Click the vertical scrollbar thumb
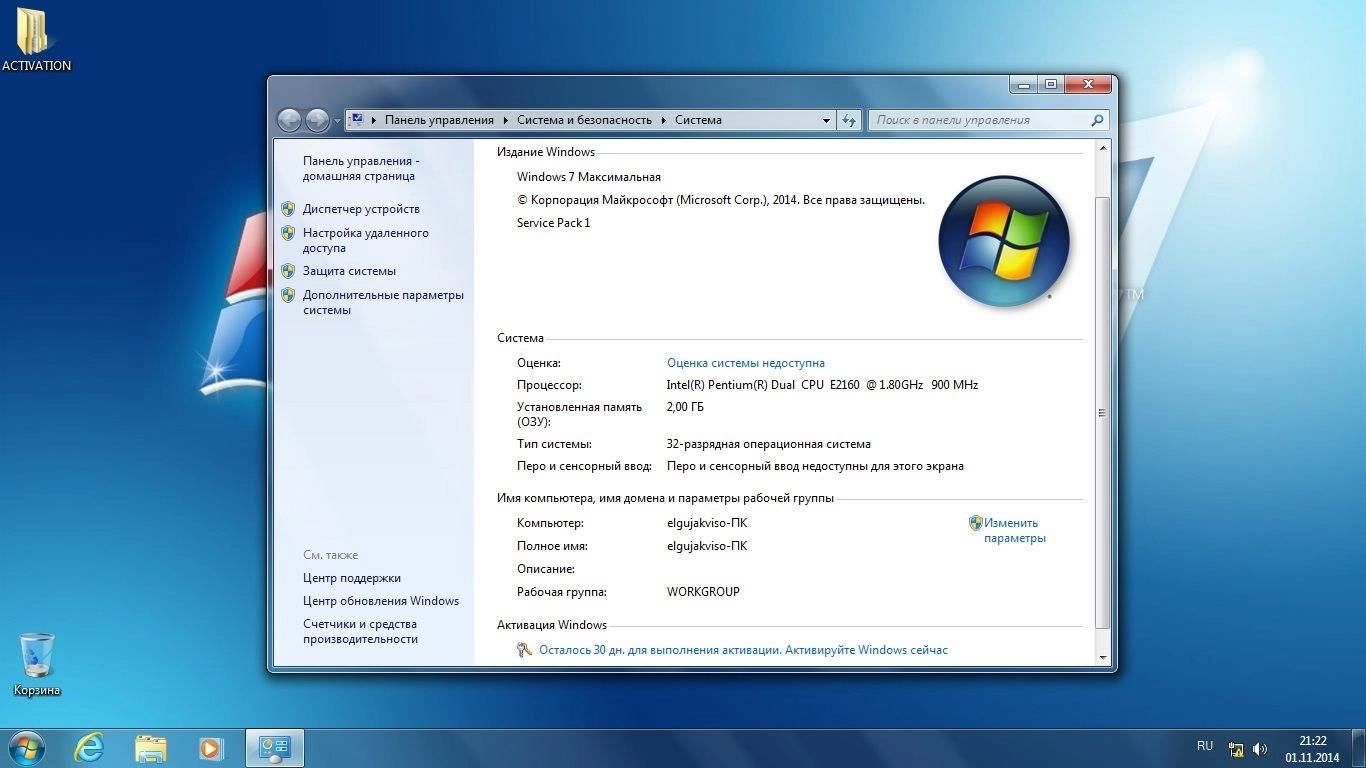The width and height of the screenshot is (1366, 768). tap(1103, 412)
